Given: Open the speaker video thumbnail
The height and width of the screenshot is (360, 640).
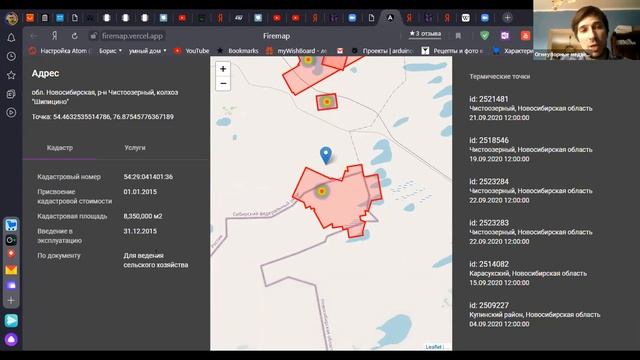Looking at the screenshot, I should pyautogui.click(x=587, y=30).
